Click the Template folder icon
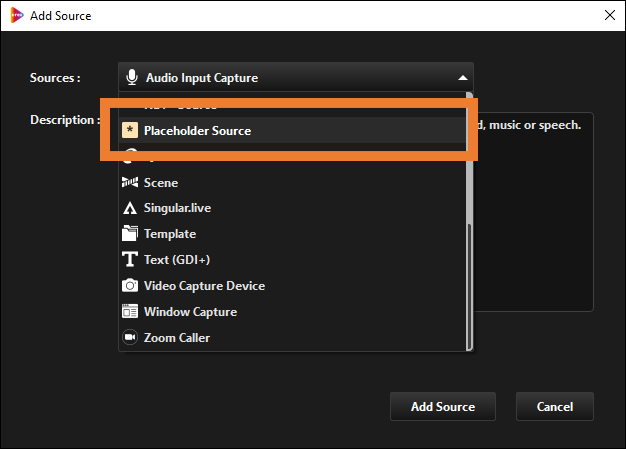This screenshot has height=449, width=626. [130, 233]
